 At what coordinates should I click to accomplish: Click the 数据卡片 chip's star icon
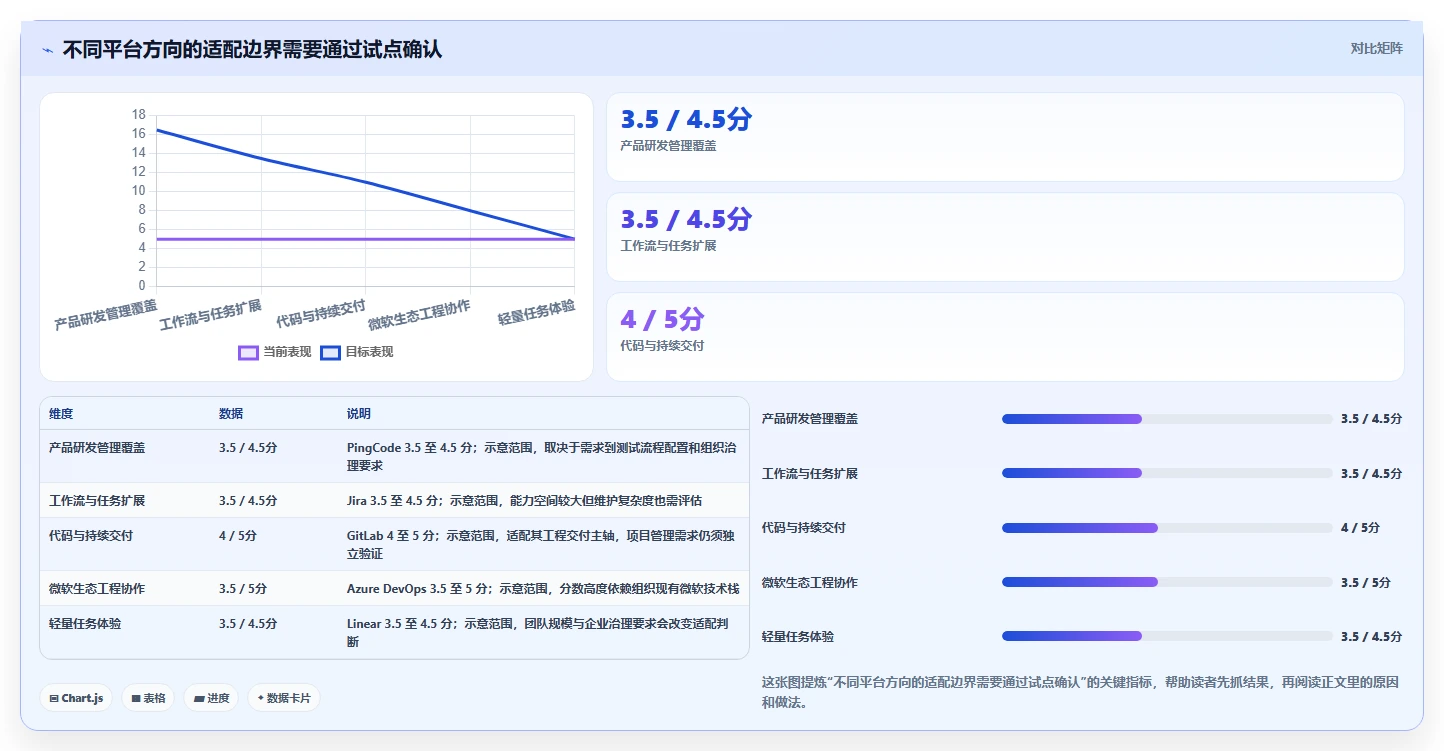click(x=261, y=698)
